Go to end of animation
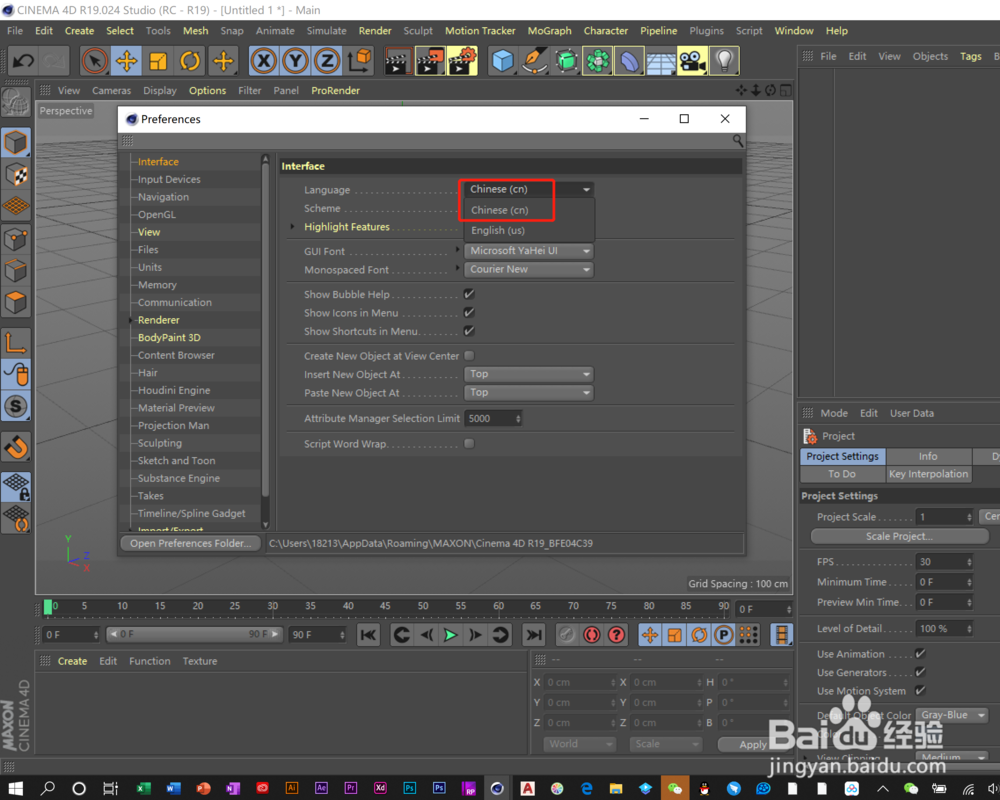Image resolution: width=1000 pixels, height=800 pixels. (534, 635)
